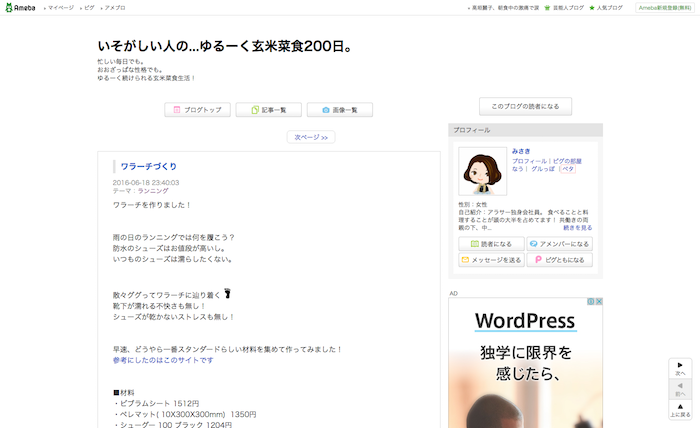
Task: Go to ブログトップ
Action: [197, 110]
